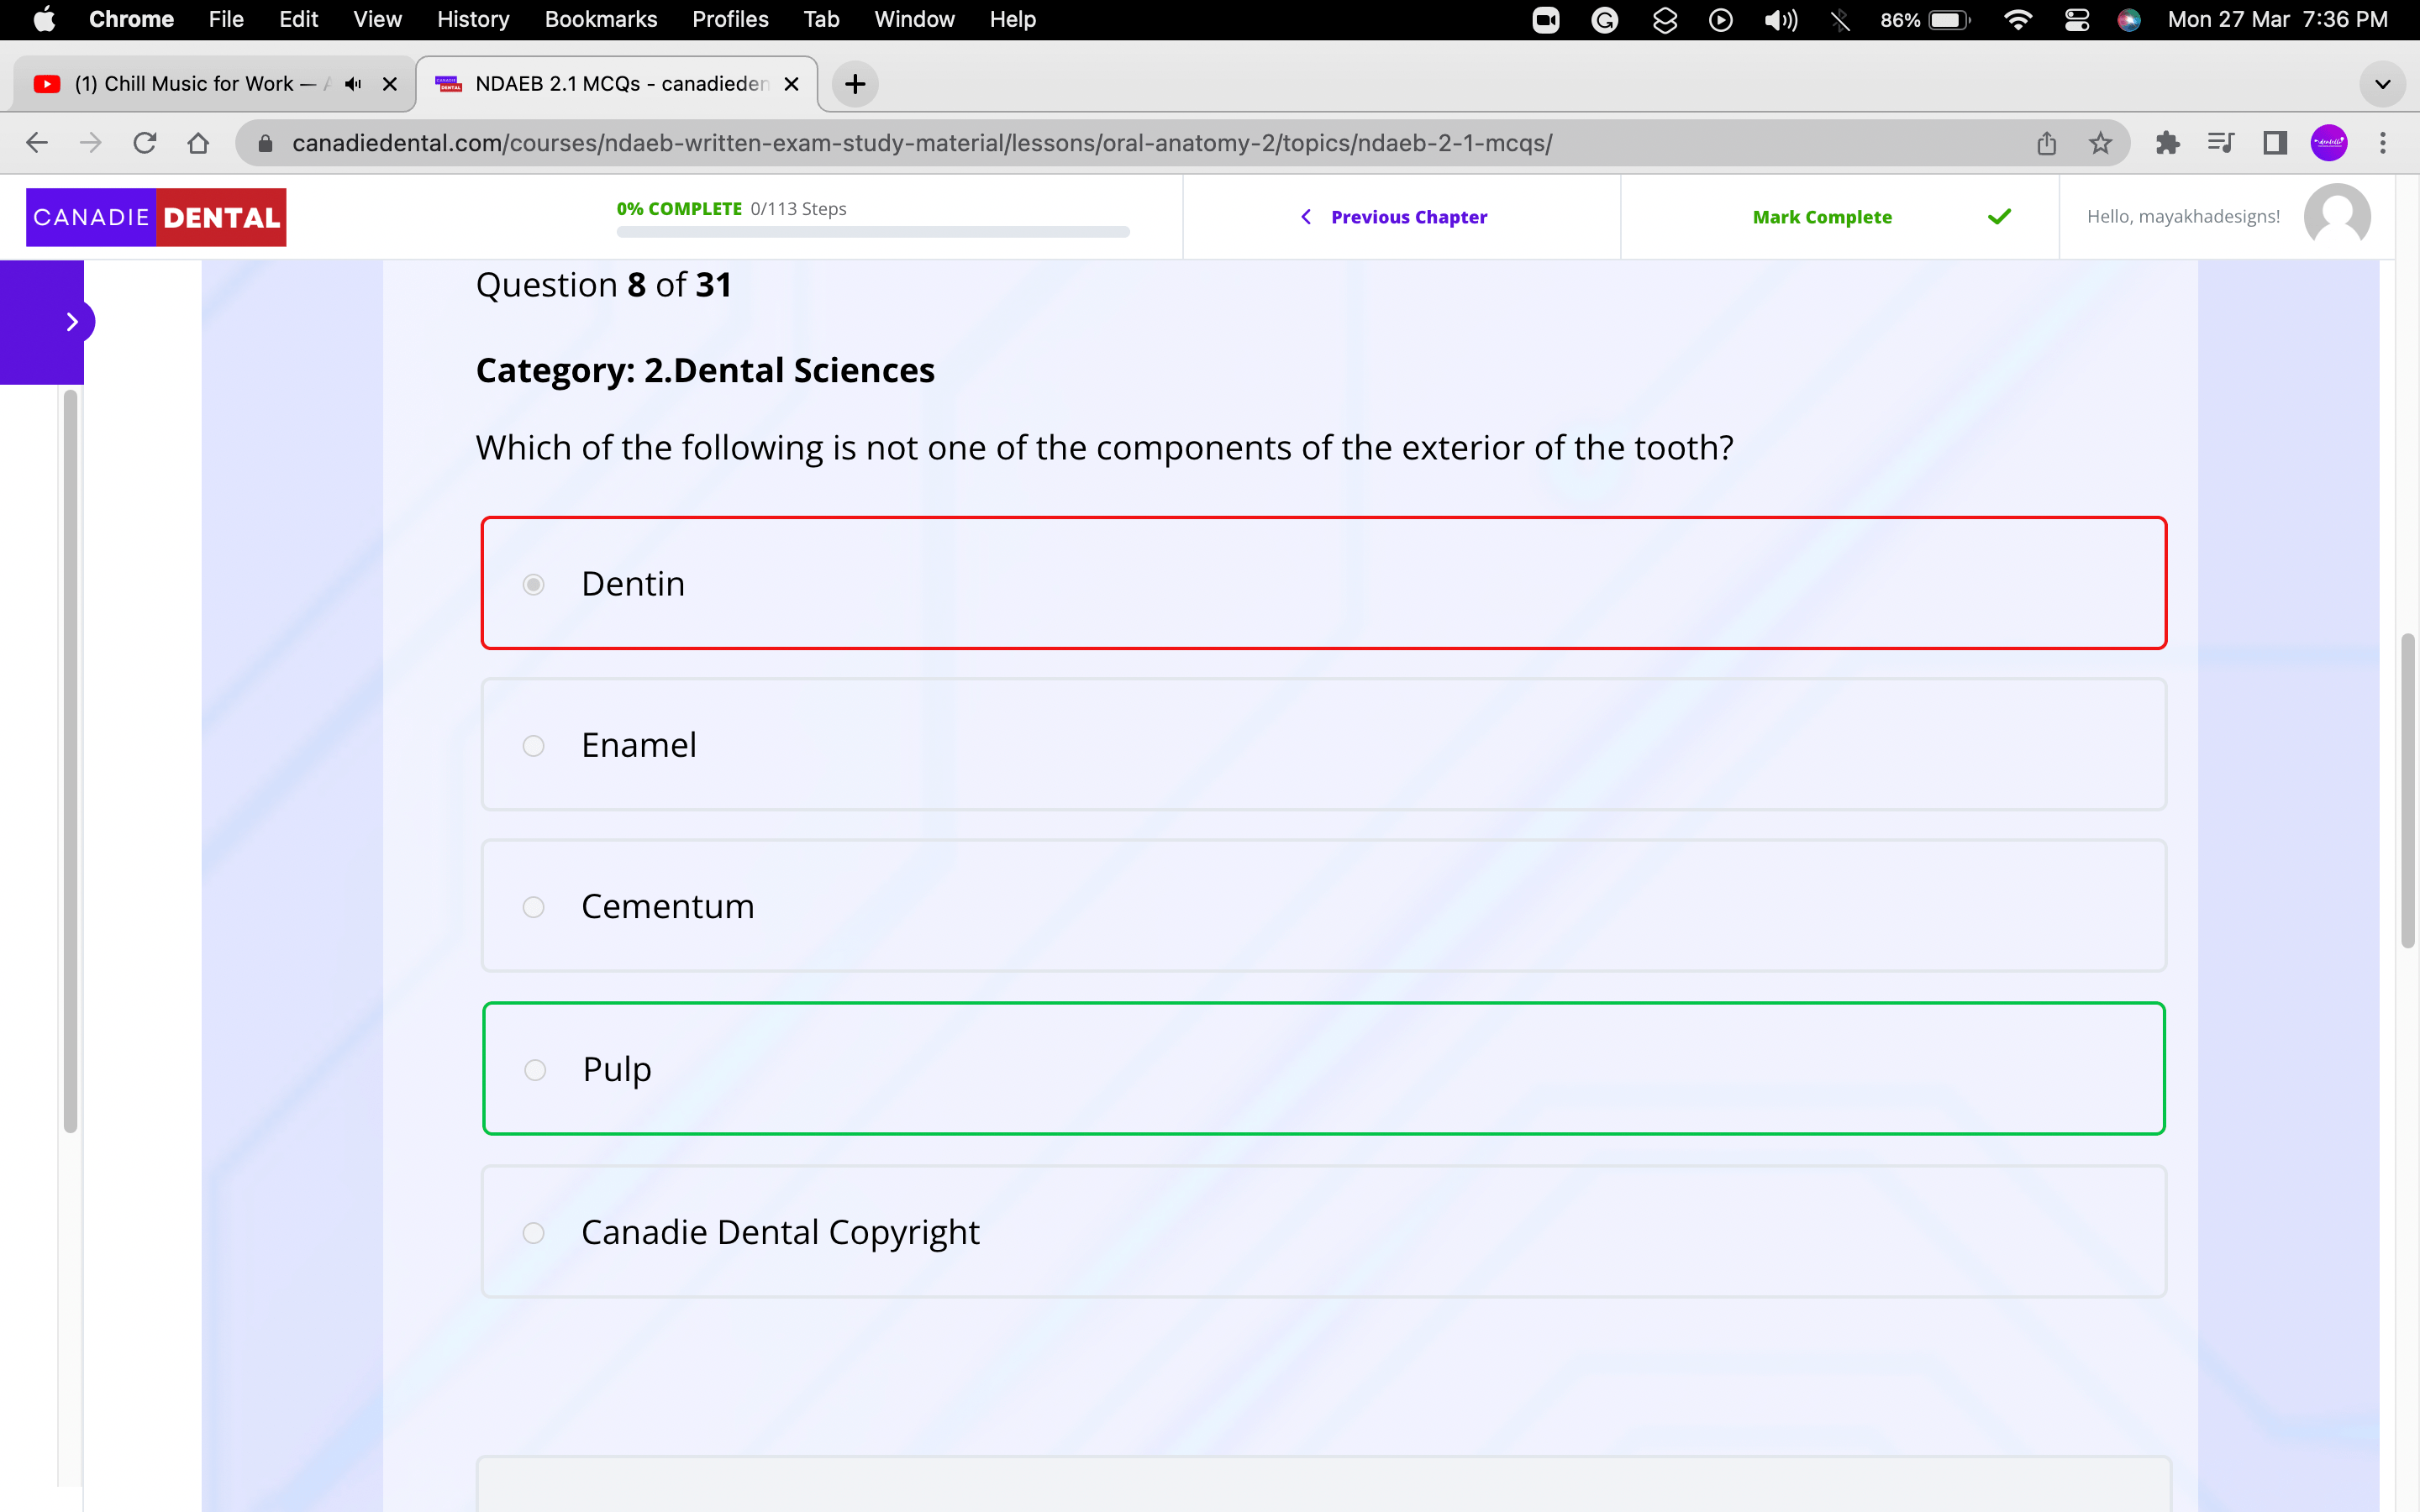Open the Chrome three-dot menu
This screenshot has width=2420, height=1512.
click(x=2384, y=143)
